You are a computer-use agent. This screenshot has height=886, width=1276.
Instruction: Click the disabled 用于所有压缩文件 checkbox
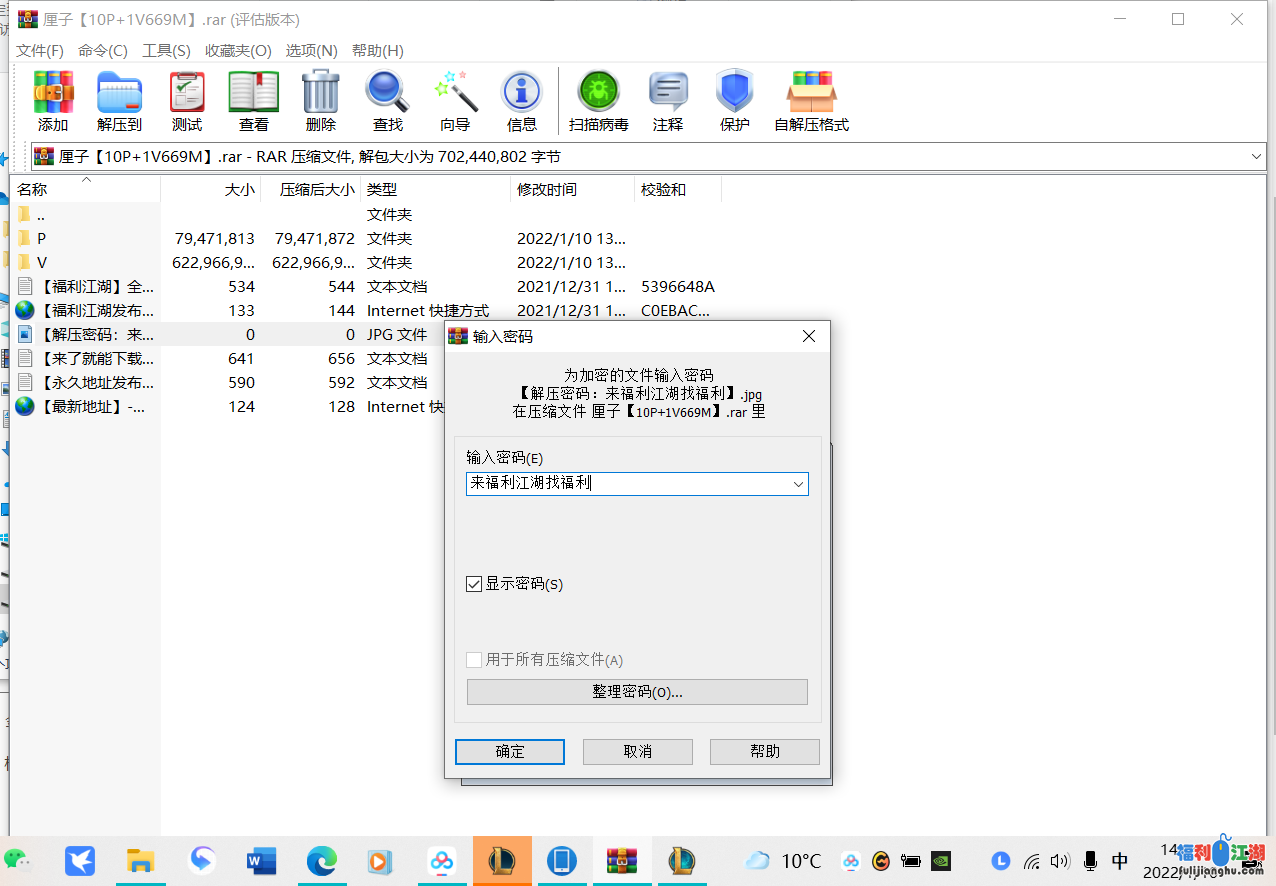pyautogui.click(x=475, y=660)
